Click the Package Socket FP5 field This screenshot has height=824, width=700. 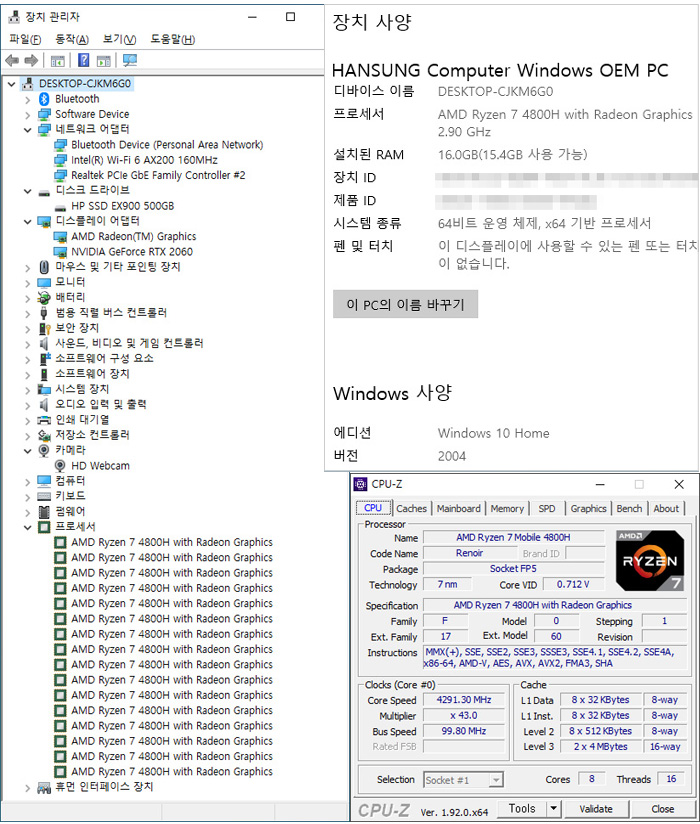tap(513, 569)
